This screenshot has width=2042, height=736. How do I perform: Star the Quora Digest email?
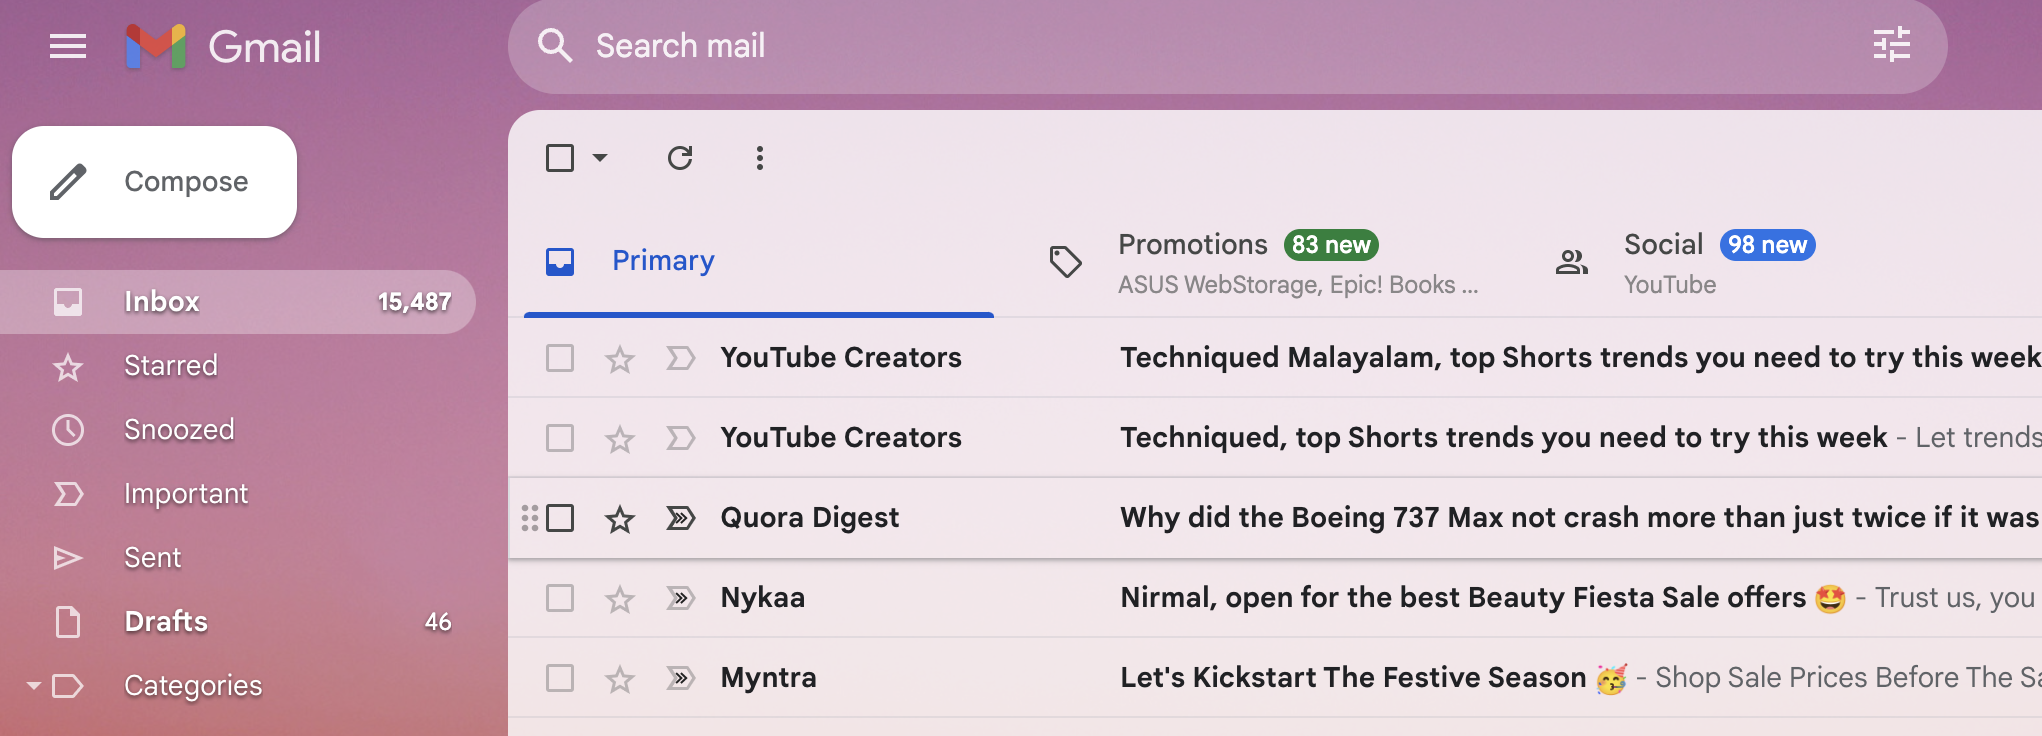620,518
